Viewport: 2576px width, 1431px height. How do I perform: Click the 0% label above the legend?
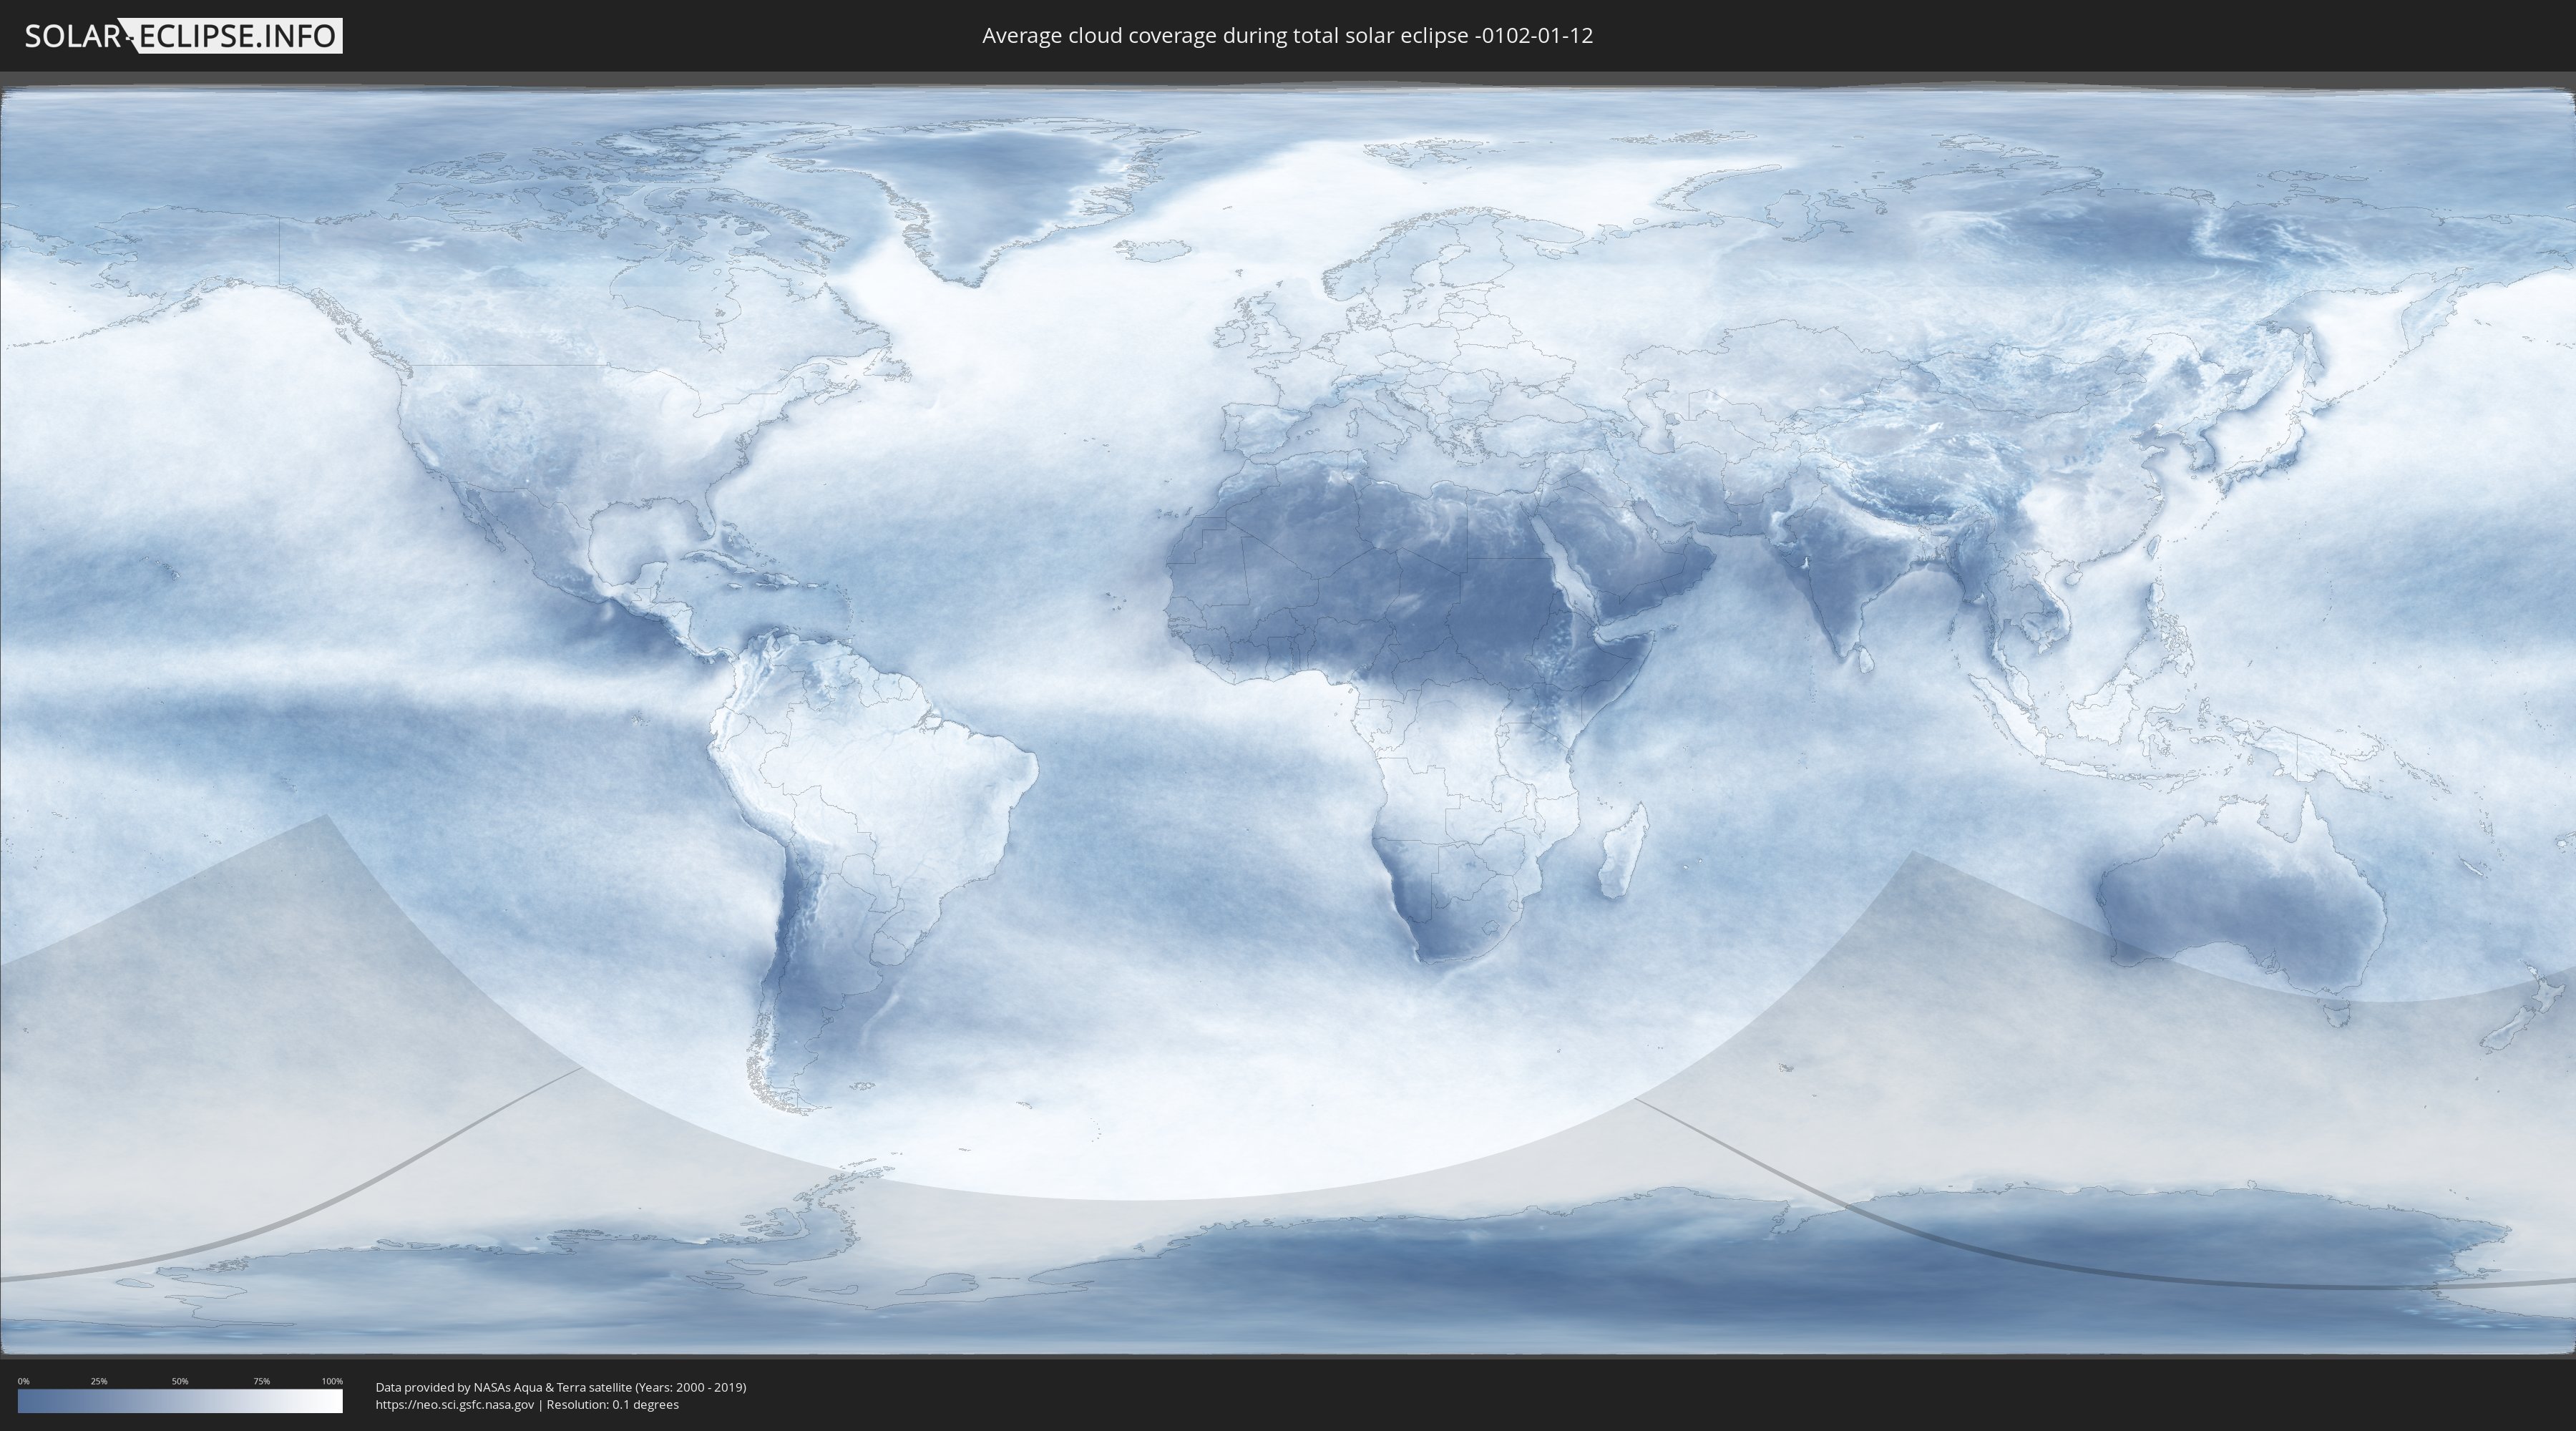point(23,1381)
